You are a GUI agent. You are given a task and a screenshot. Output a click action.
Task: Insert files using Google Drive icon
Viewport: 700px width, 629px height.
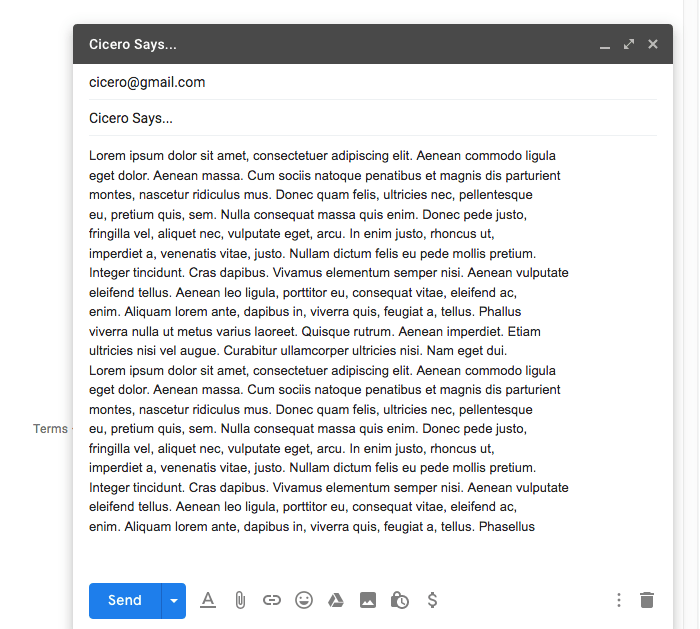pos(336,600)
